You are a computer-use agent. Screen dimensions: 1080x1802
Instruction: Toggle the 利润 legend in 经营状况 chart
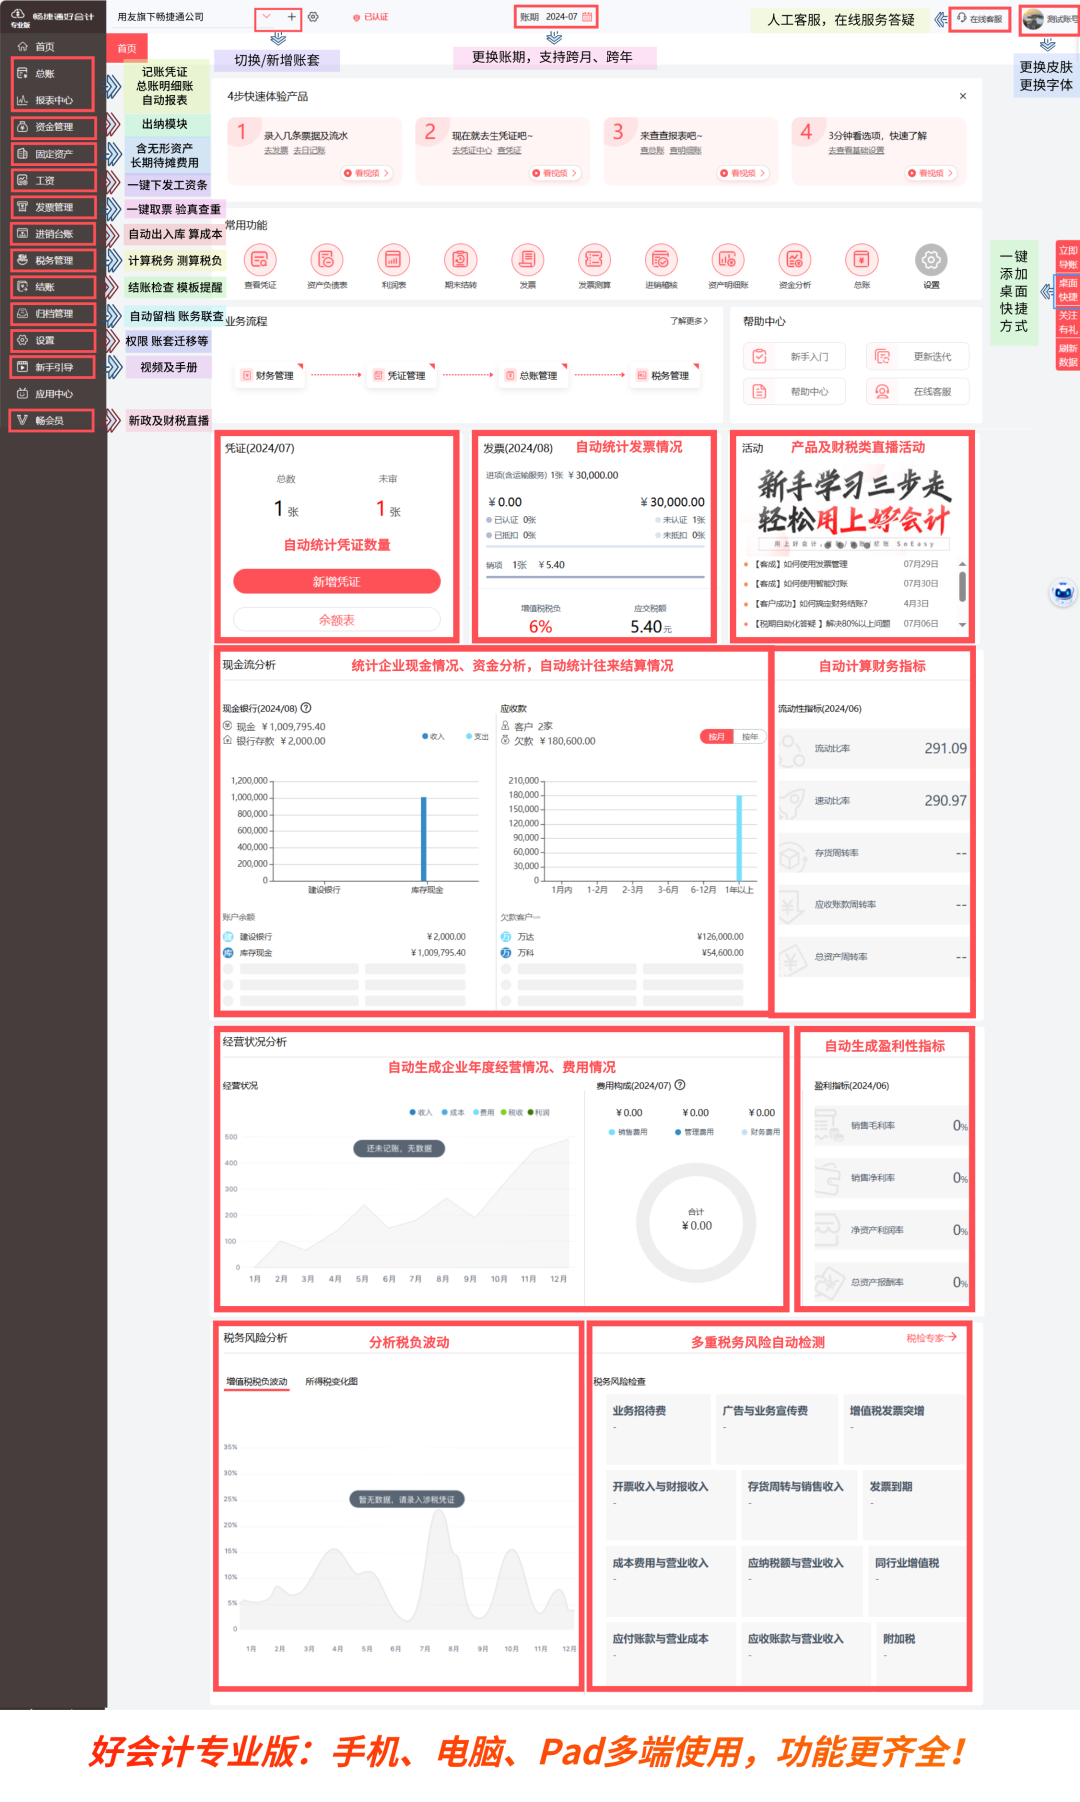pyautogui.click(x=539, y=1112)
